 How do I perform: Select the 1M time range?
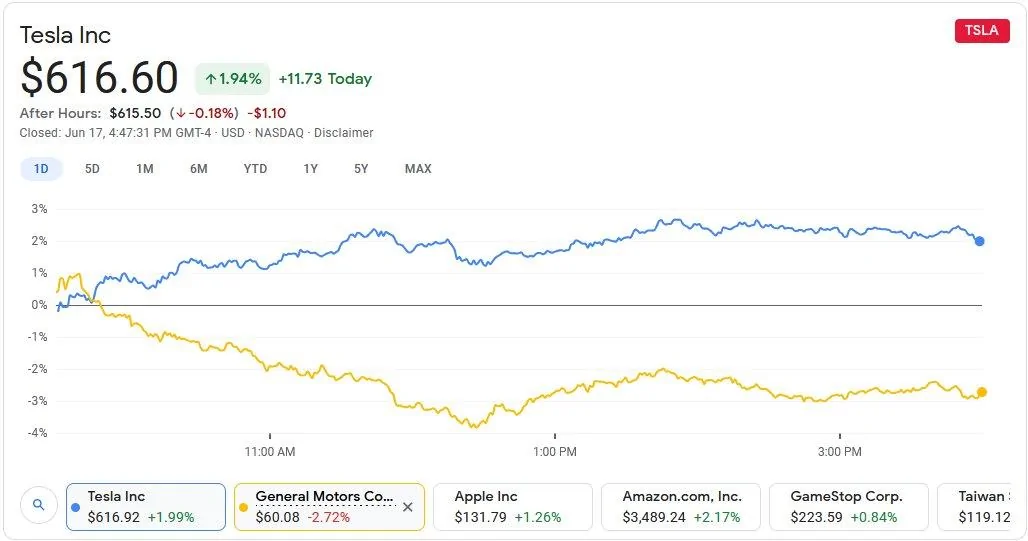[x=145, y=169]
